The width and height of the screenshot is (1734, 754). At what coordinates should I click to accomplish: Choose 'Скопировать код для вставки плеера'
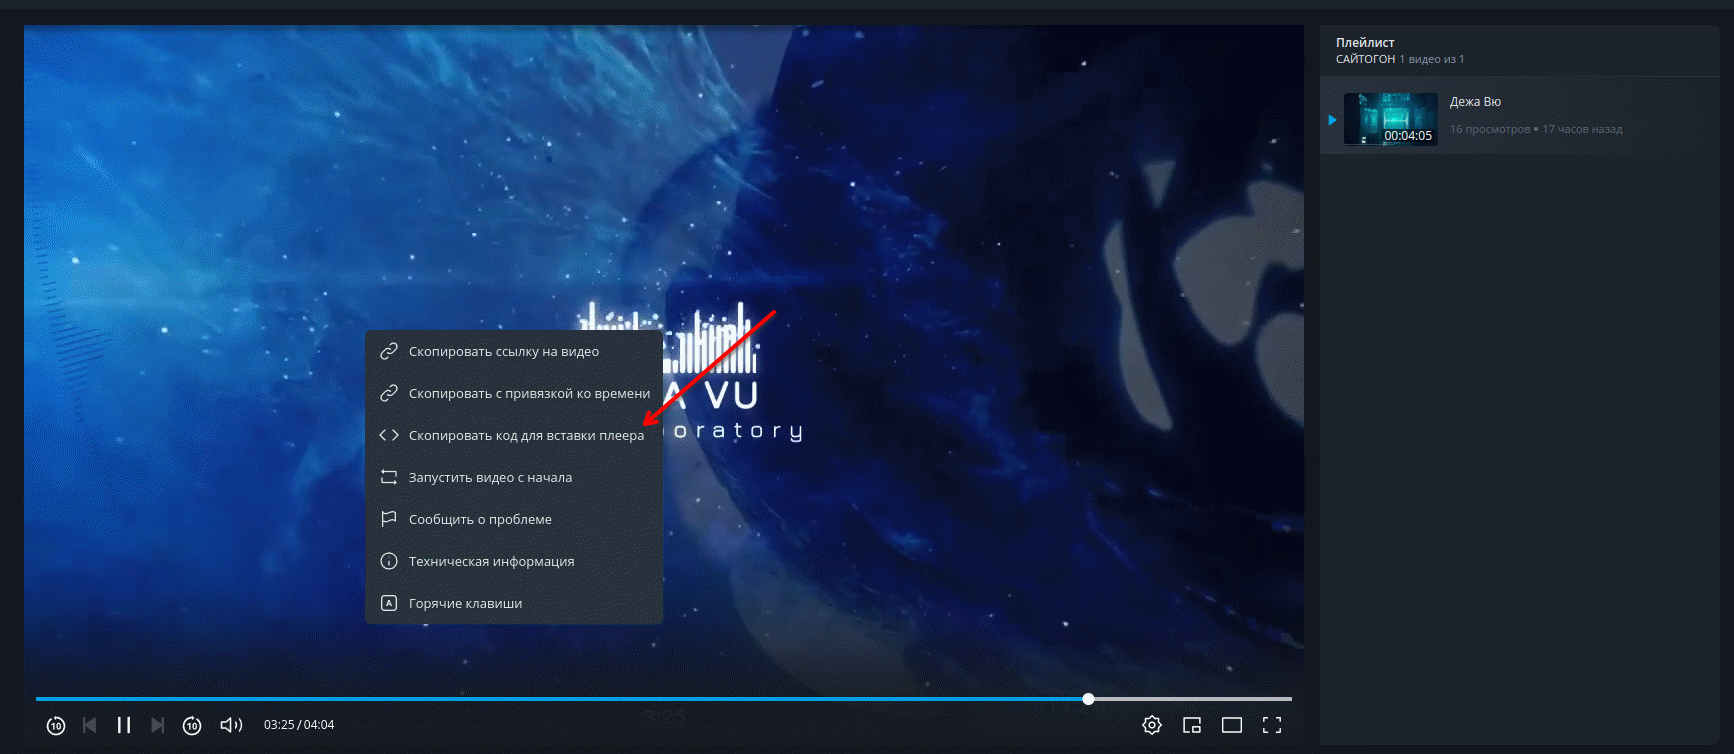tap(514, 435)
